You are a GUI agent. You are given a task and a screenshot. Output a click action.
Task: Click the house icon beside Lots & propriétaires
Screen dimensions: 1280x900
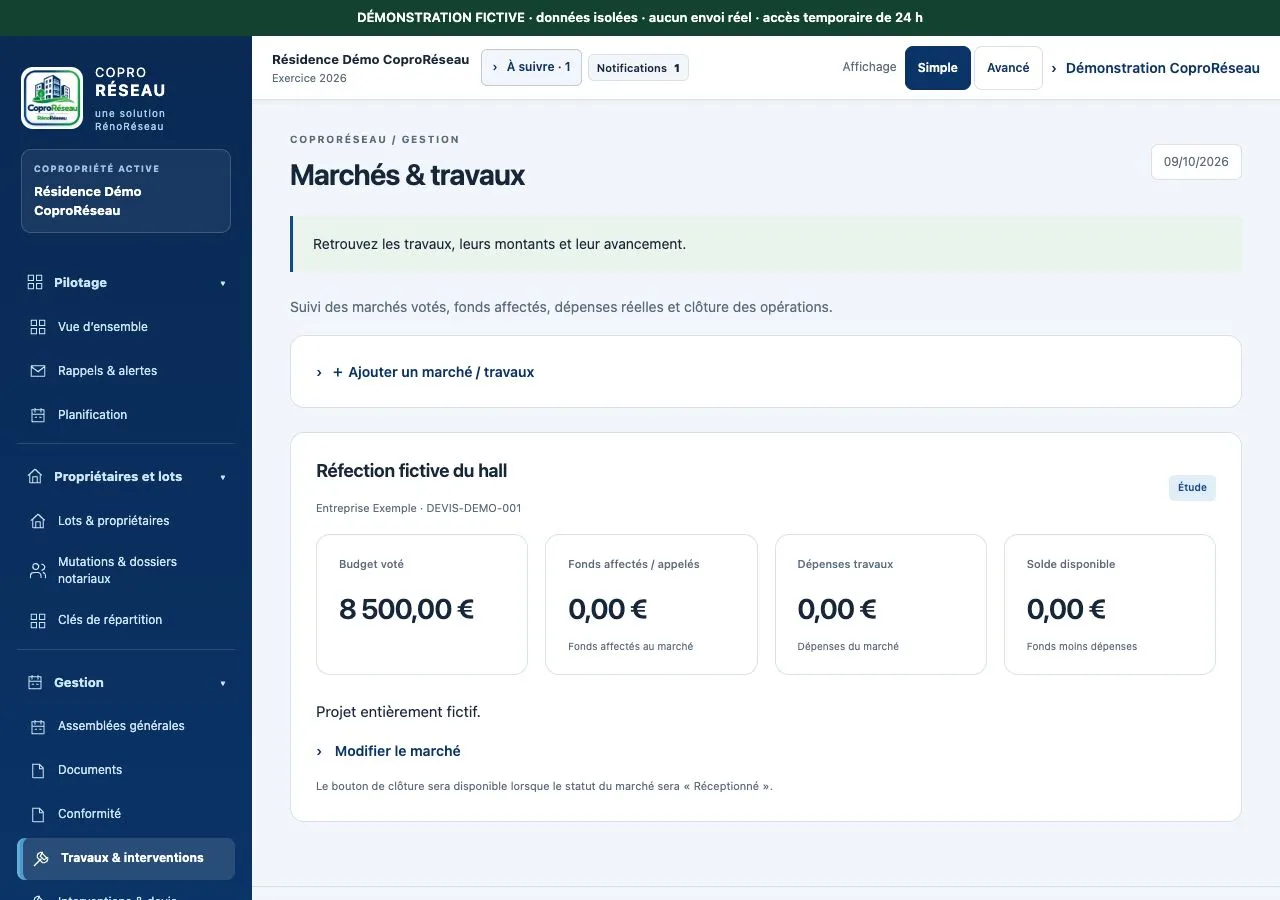(38, 521)
